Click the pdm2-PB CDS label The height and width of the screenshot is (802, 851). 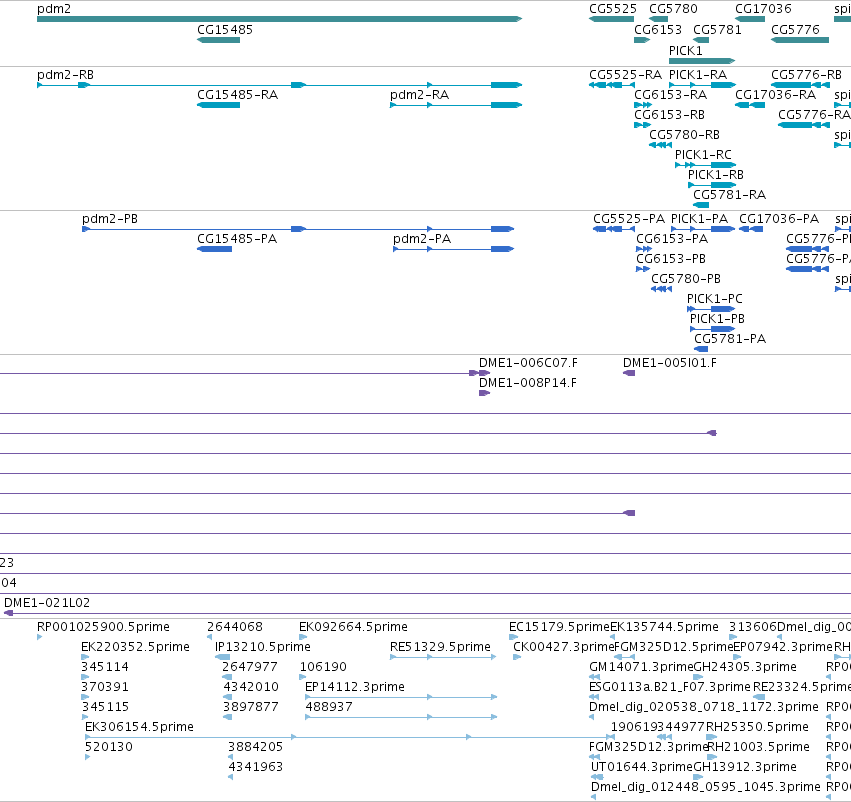pos(110,219)
